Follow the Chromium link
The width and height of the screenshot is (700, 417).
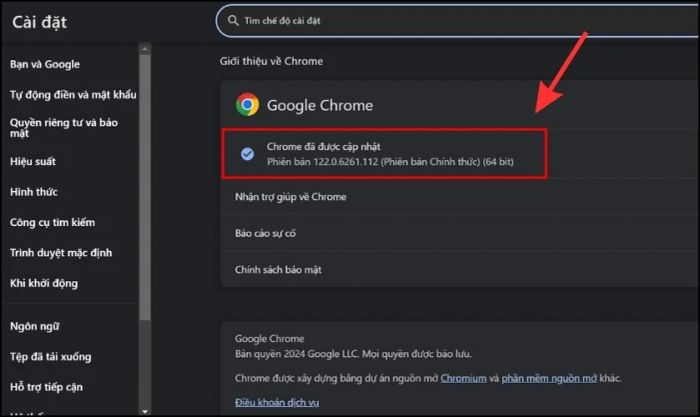click(x=463, y=378)
